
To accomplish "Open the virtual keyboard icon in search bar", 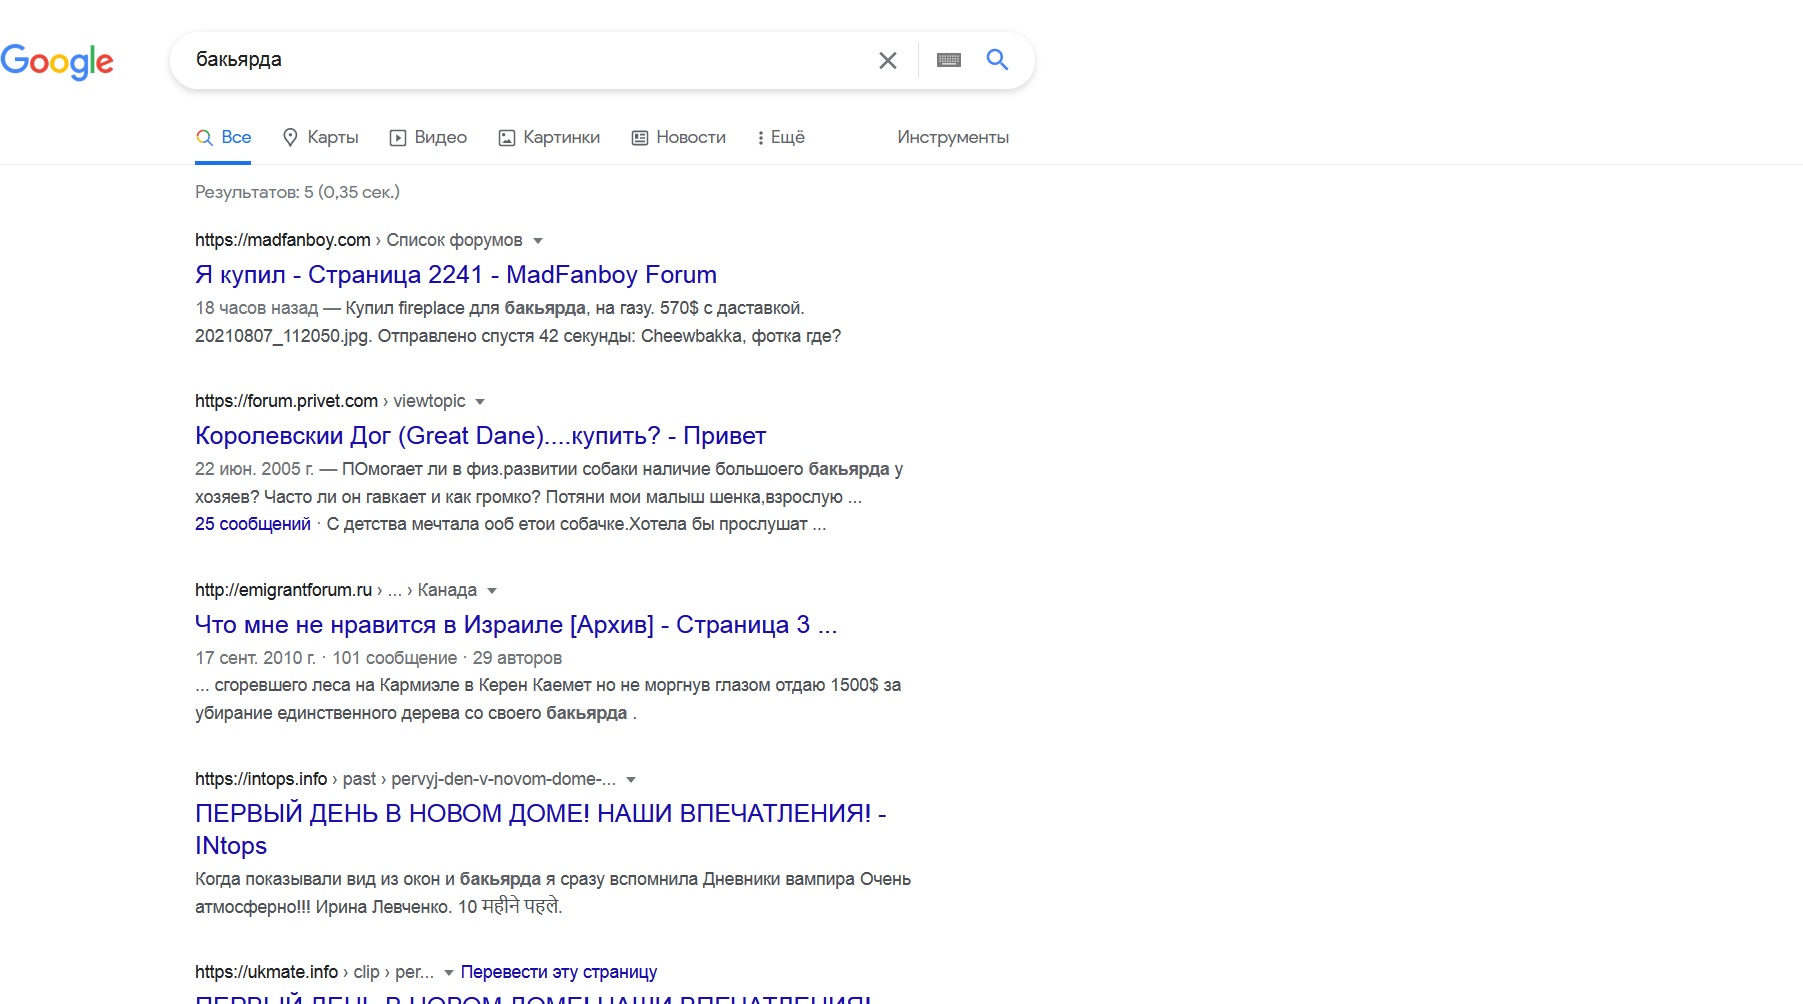I will coord(948,60).
